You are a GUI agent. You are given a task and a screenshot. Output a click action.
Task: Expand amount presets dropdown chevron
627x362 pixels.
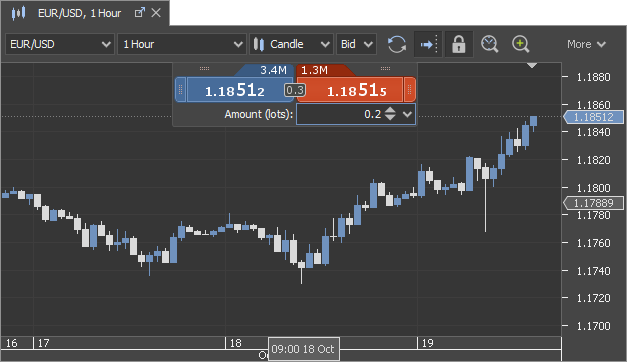(x=407, y=114)
